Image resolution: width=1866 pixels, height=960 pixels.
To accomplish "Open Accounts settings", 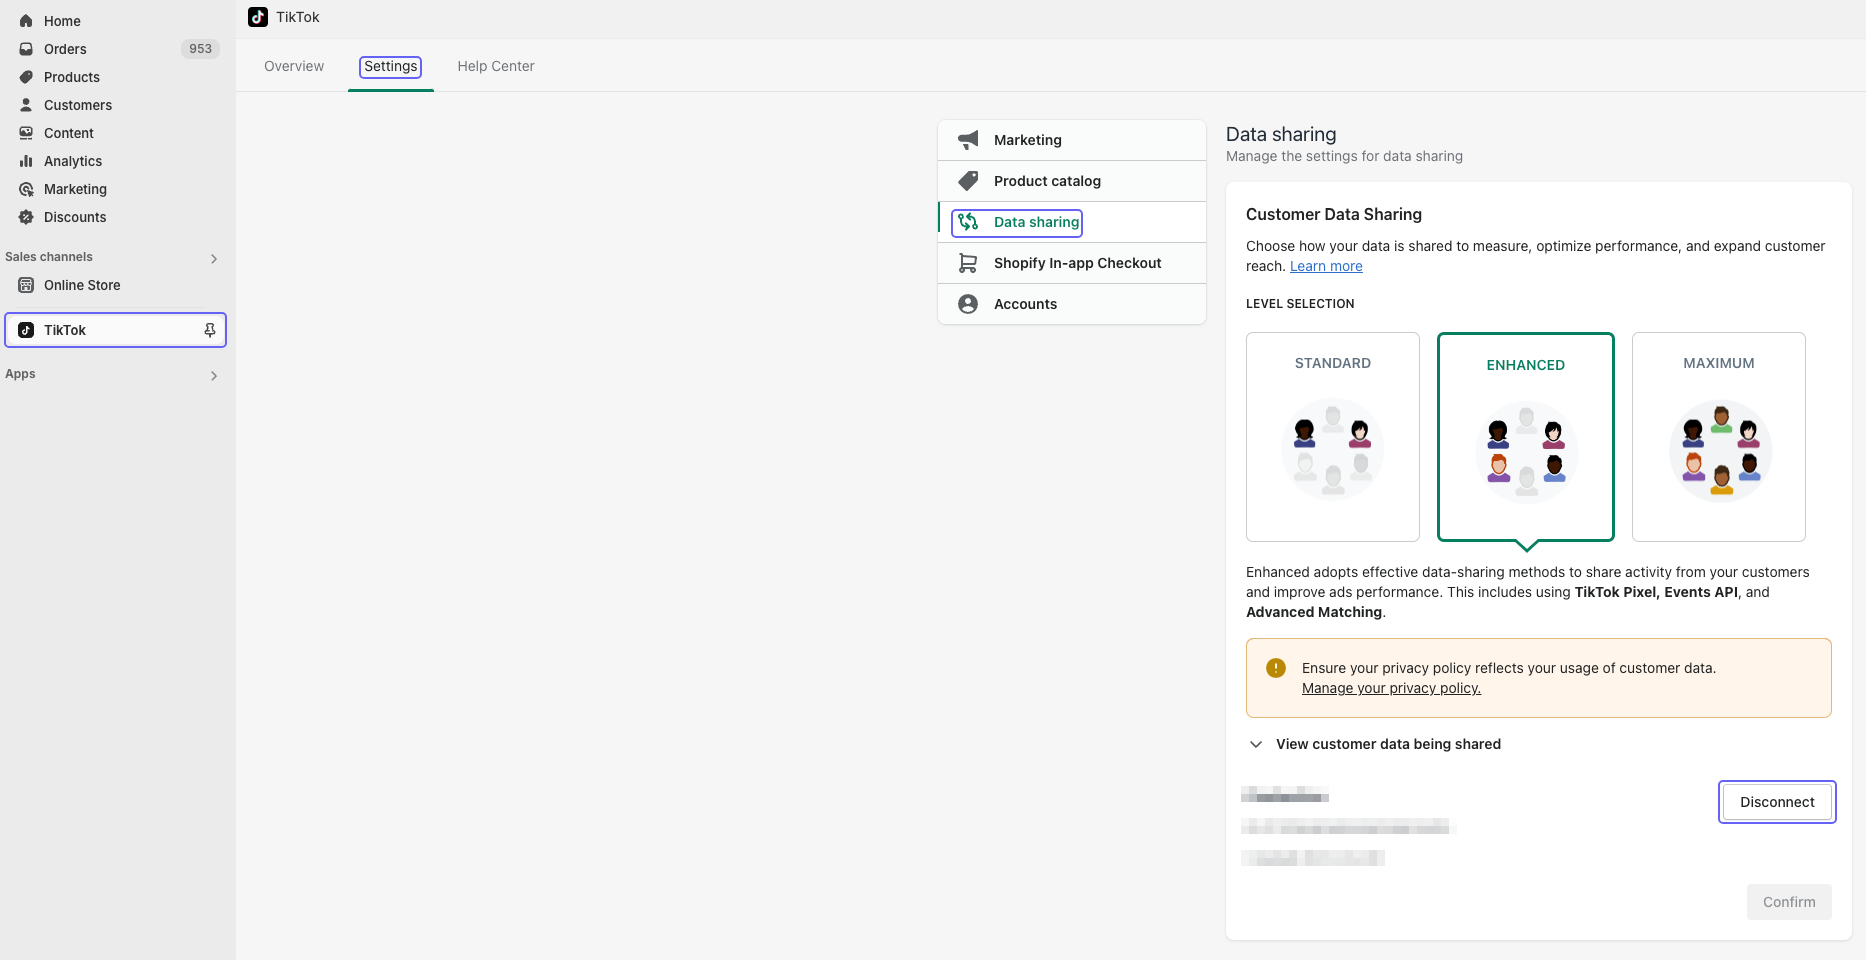I will tap(1072, 304).
